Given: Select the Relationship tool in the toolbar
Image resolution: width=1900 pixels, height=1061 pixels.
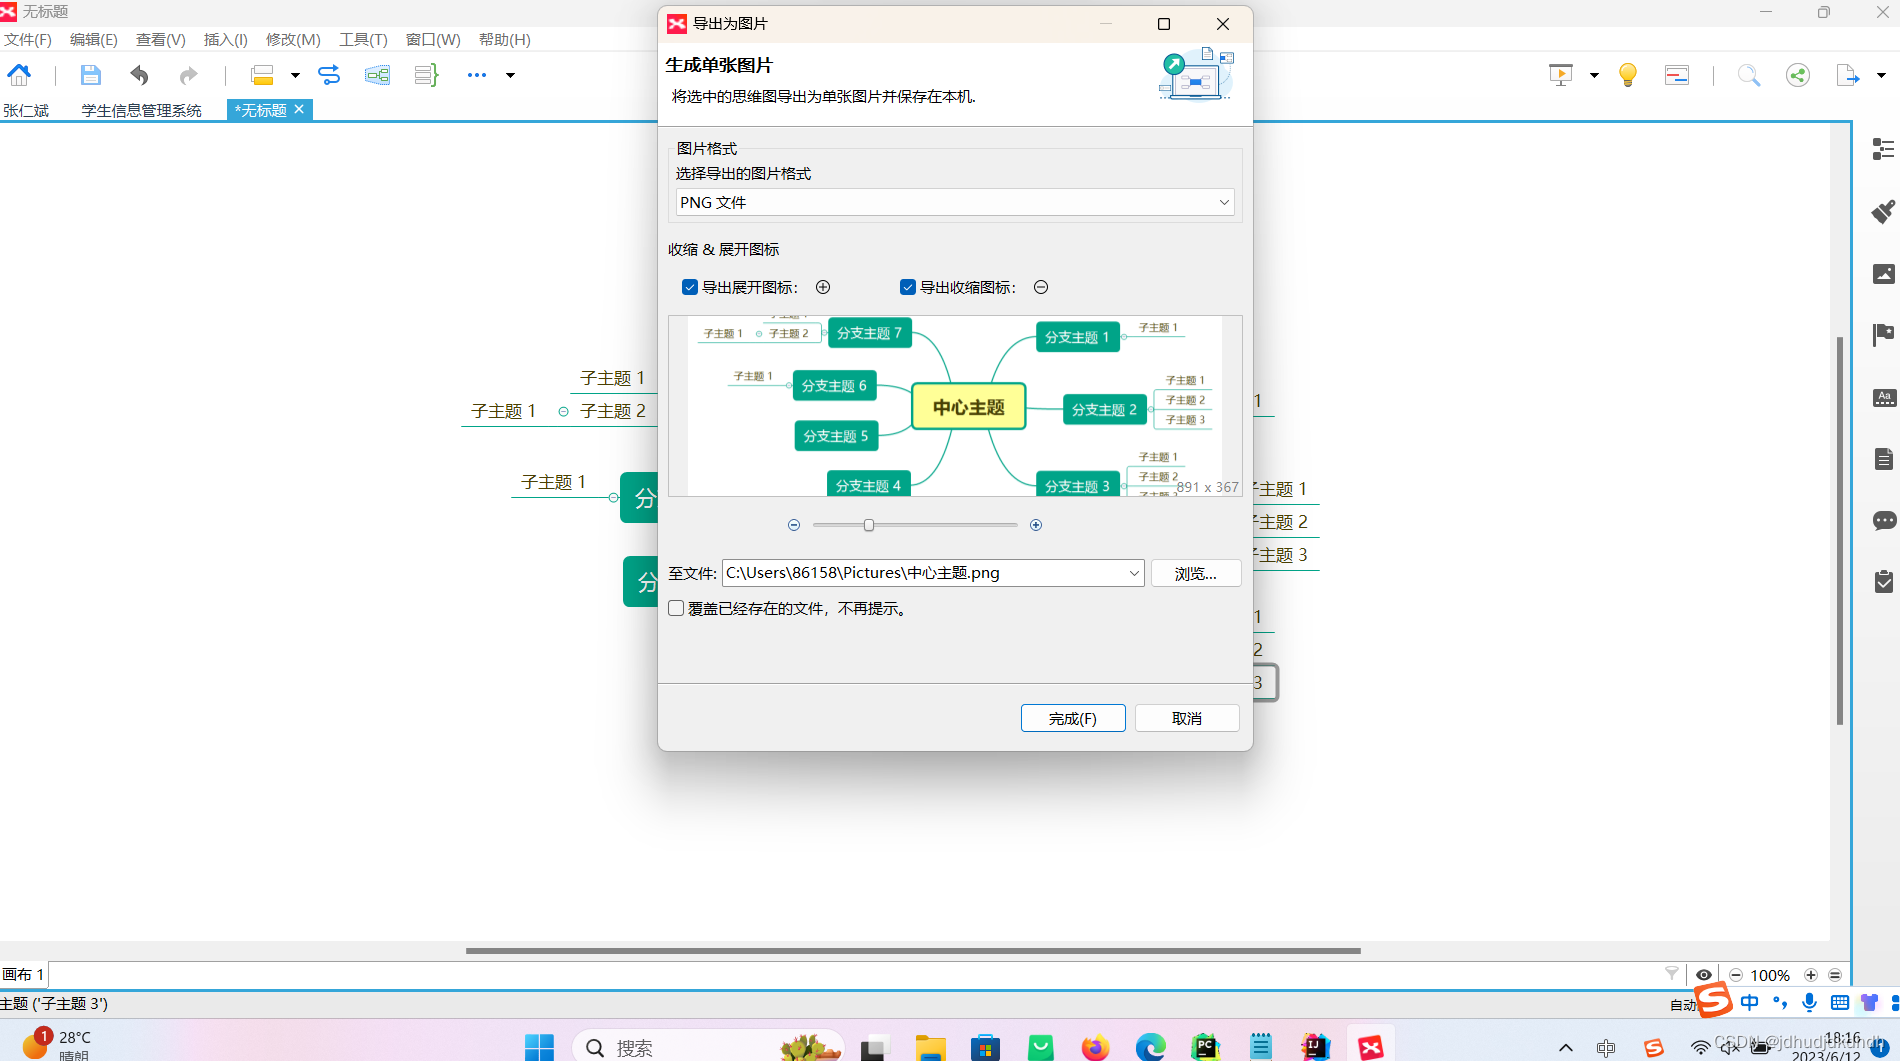Looking at the screenshot, I should [x=328, y=75].
